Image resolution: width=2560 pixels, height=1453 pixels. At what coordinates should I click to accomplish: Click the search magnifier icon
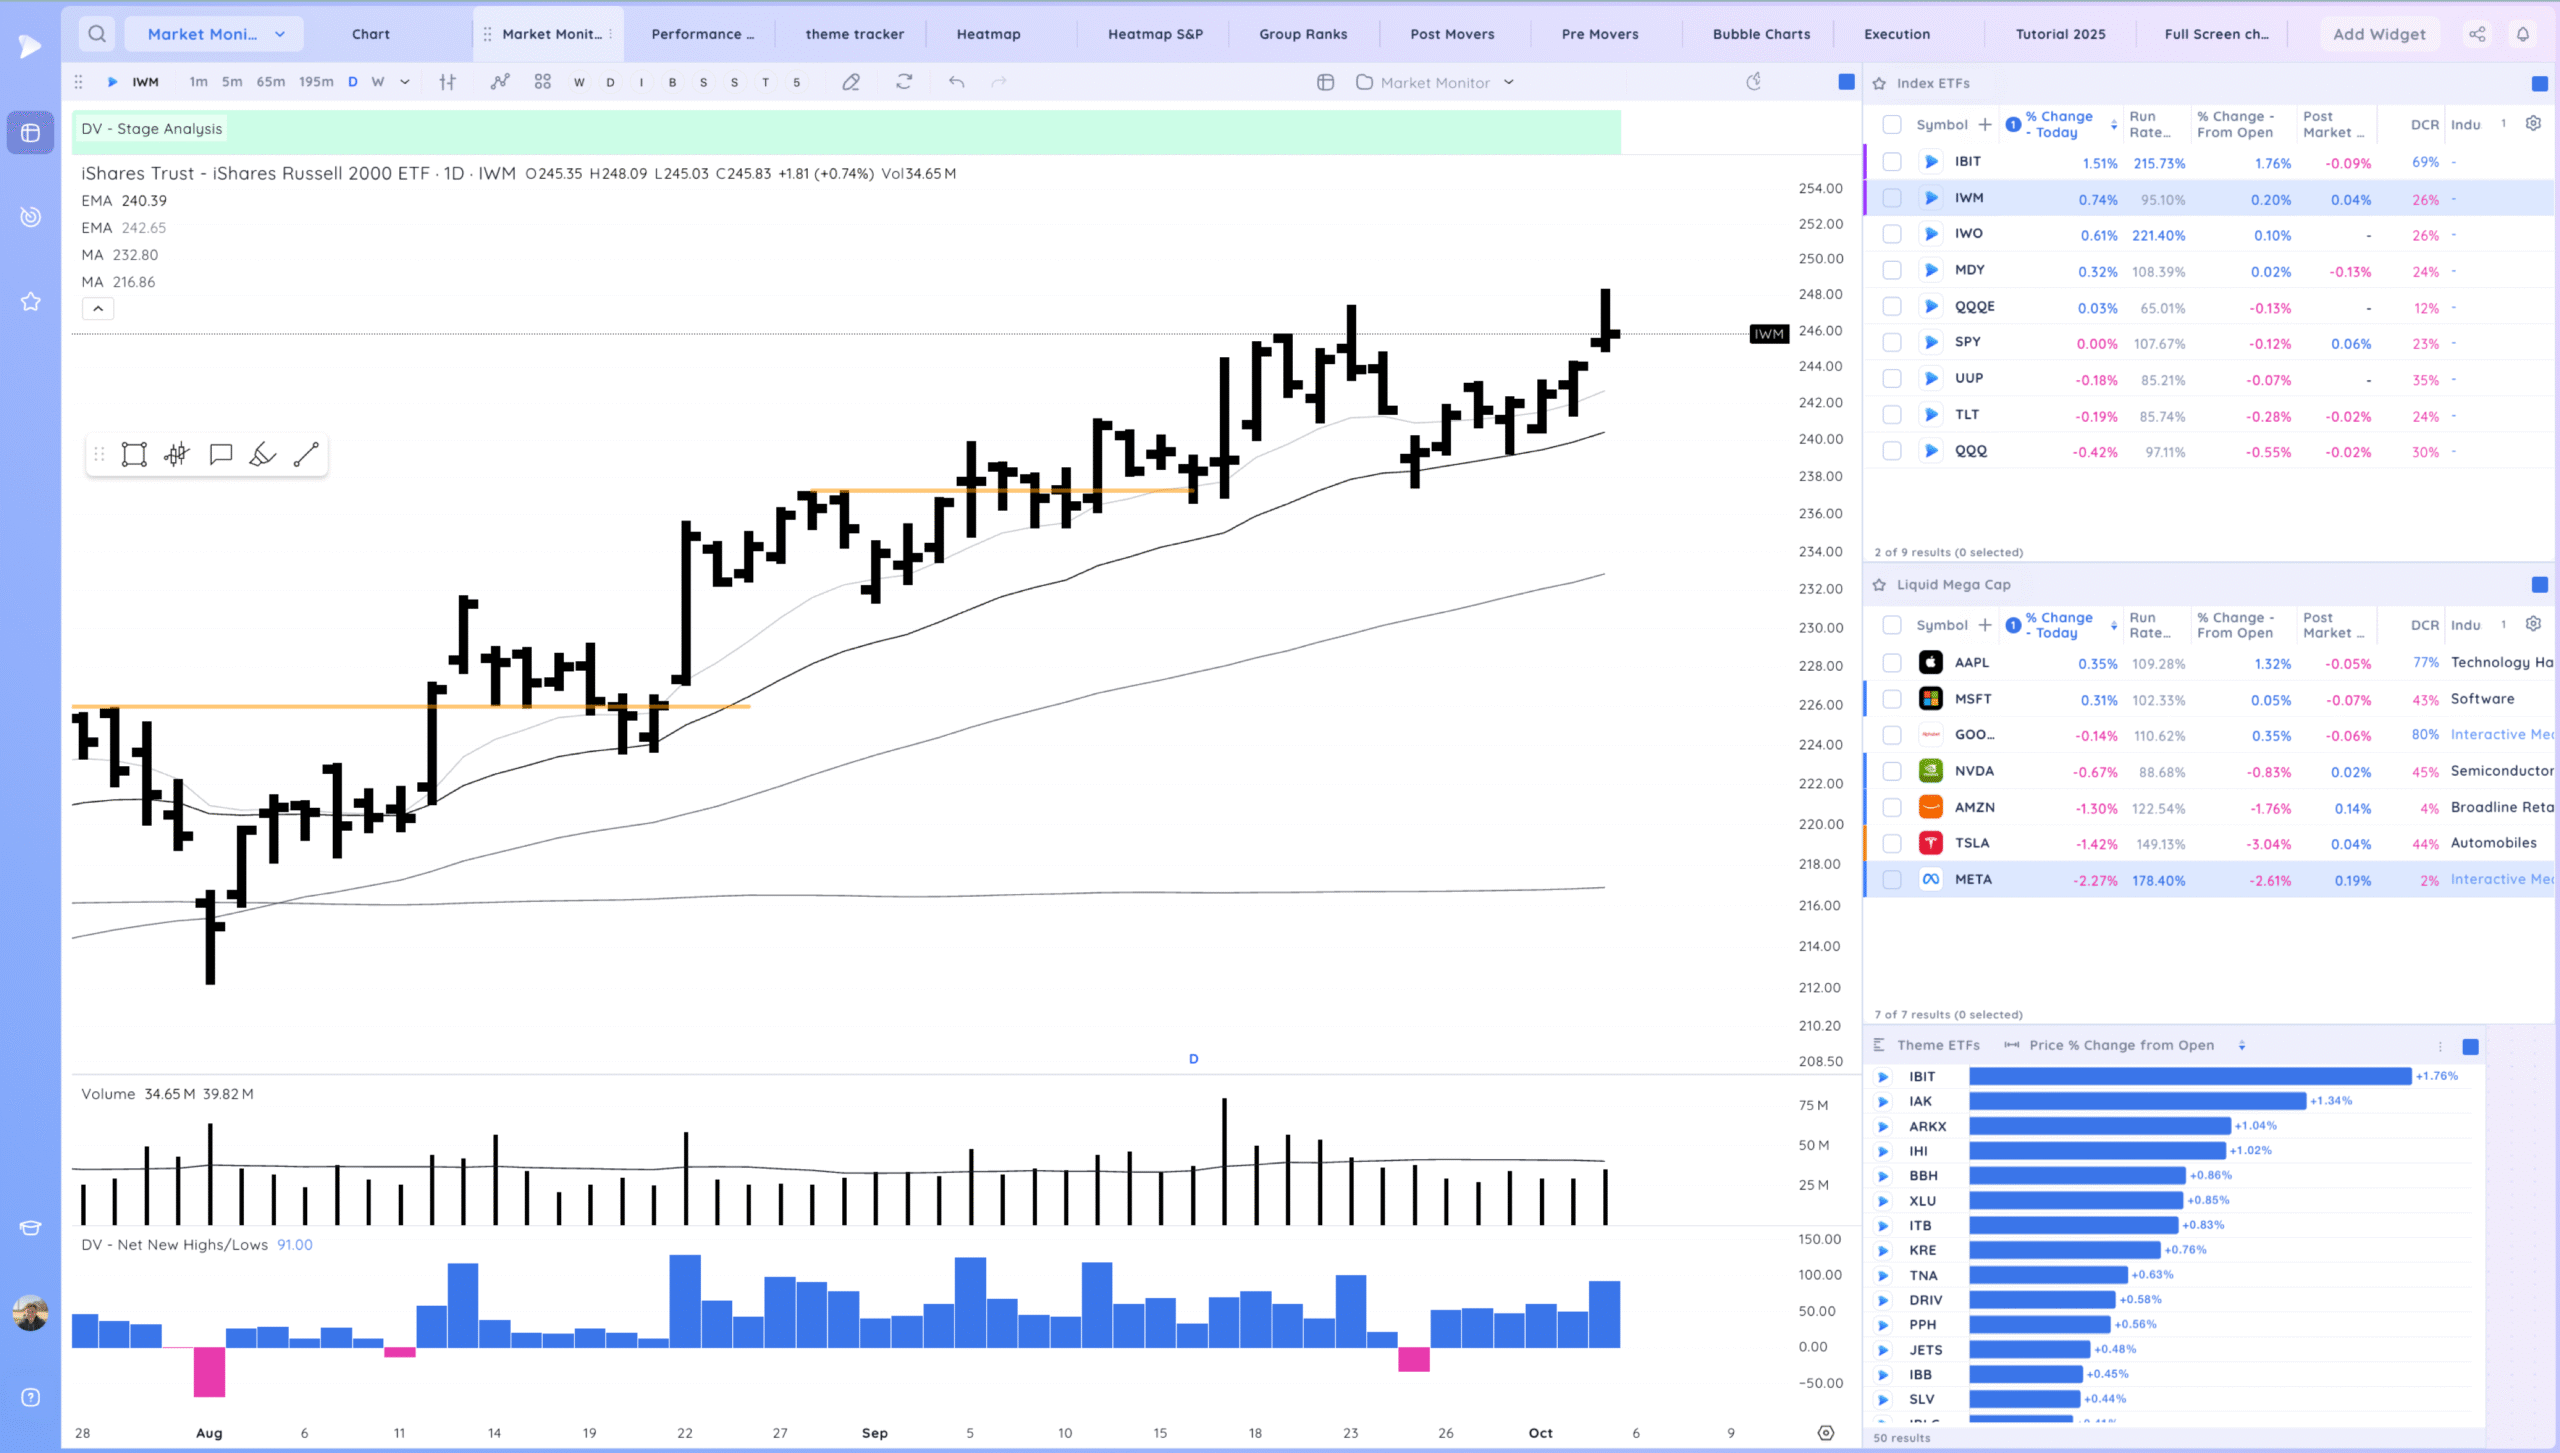(x=97, y=34)
